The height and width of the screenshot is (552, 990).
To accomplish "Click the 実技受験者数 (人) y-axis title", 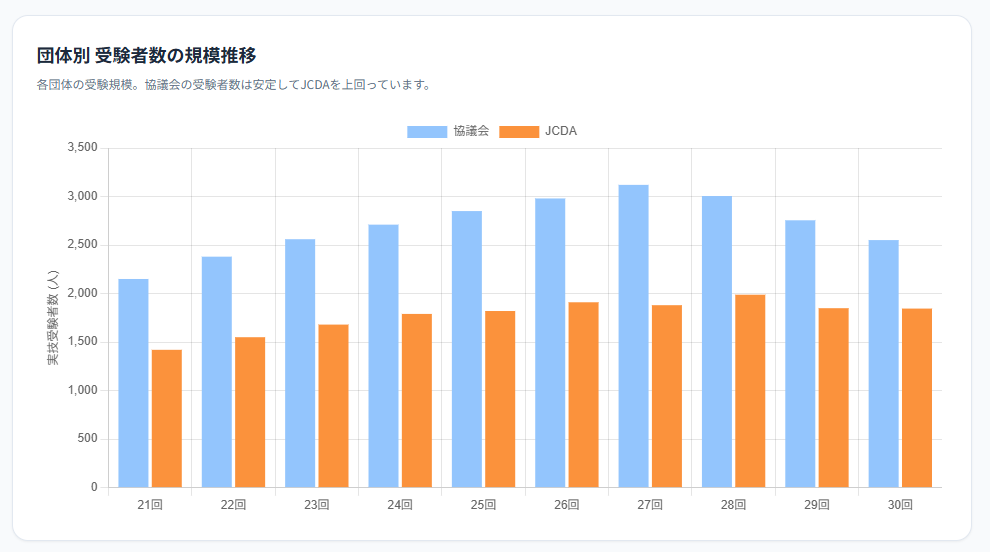I will pyautogui.click(x=52, y=317).
